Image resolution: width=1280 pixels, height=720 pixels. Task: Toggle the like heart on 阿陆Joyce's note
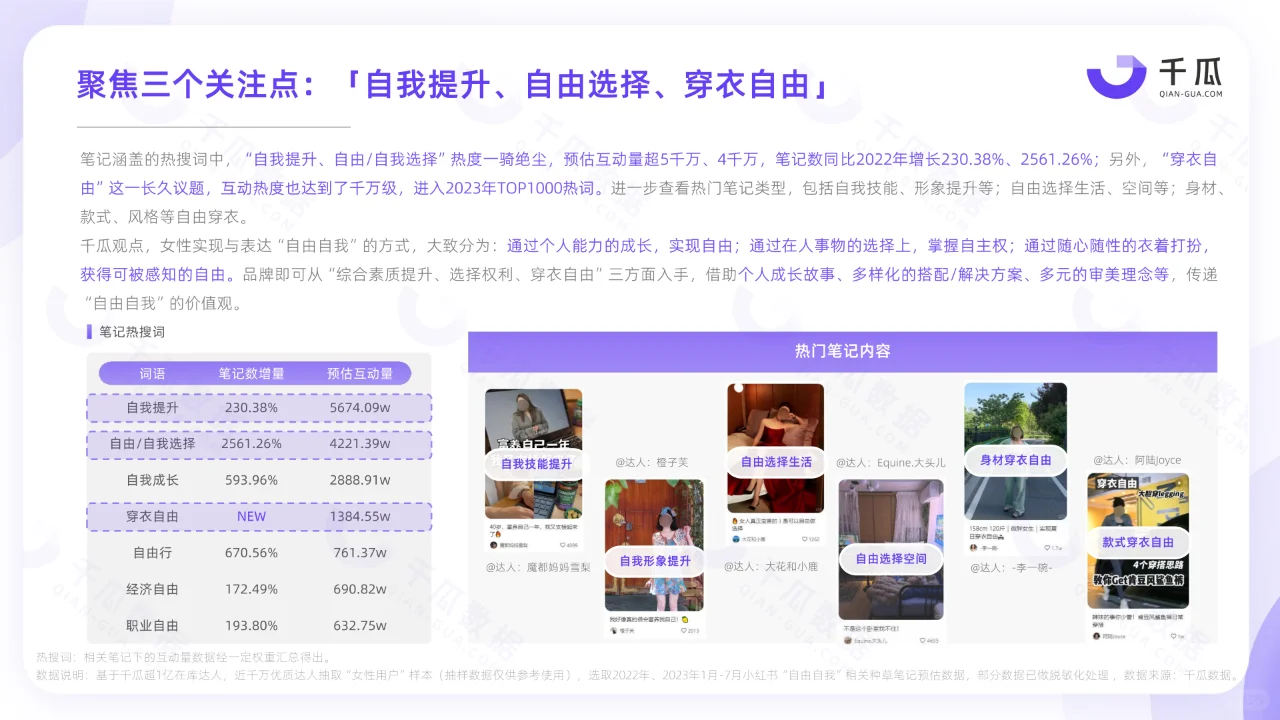tap(1173, 636)
